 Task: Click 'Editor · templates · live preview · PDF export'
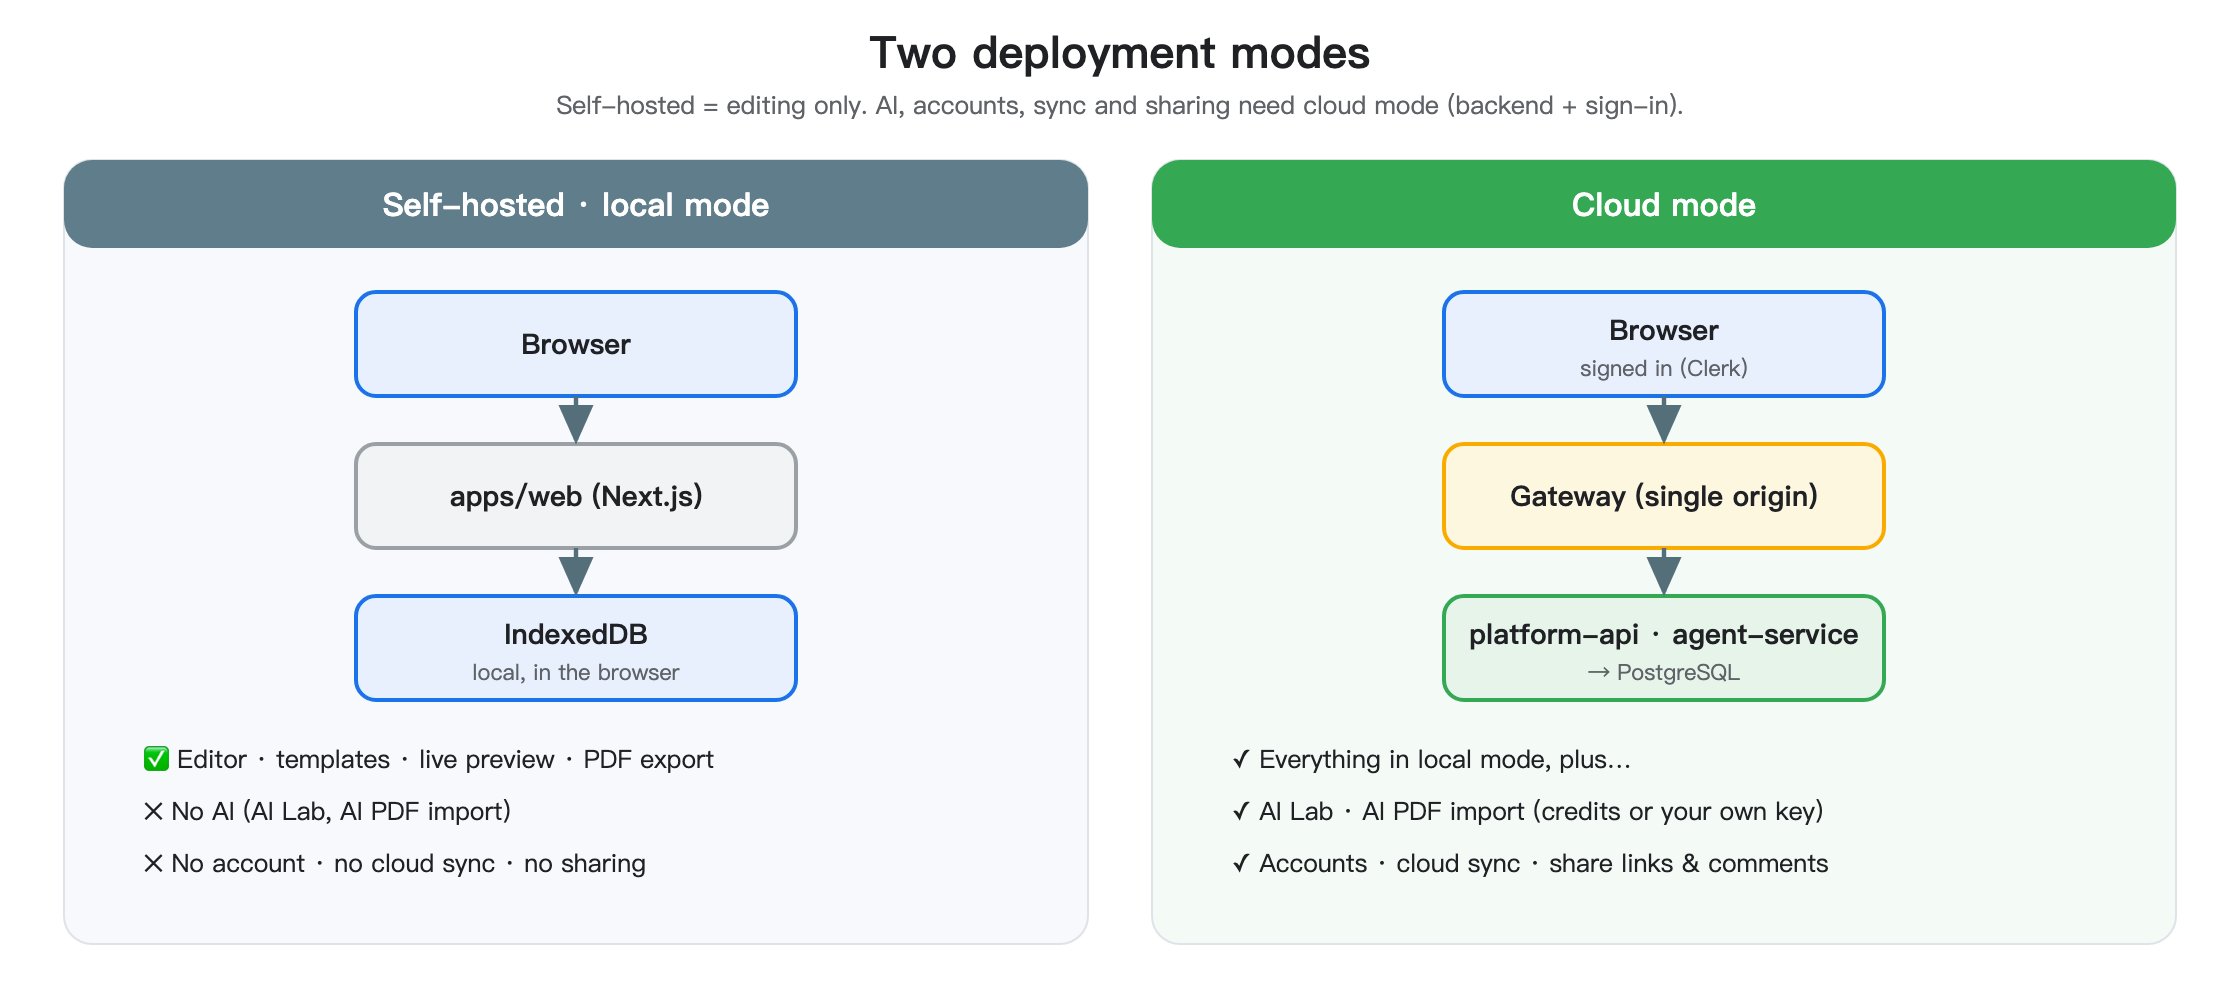445,759
